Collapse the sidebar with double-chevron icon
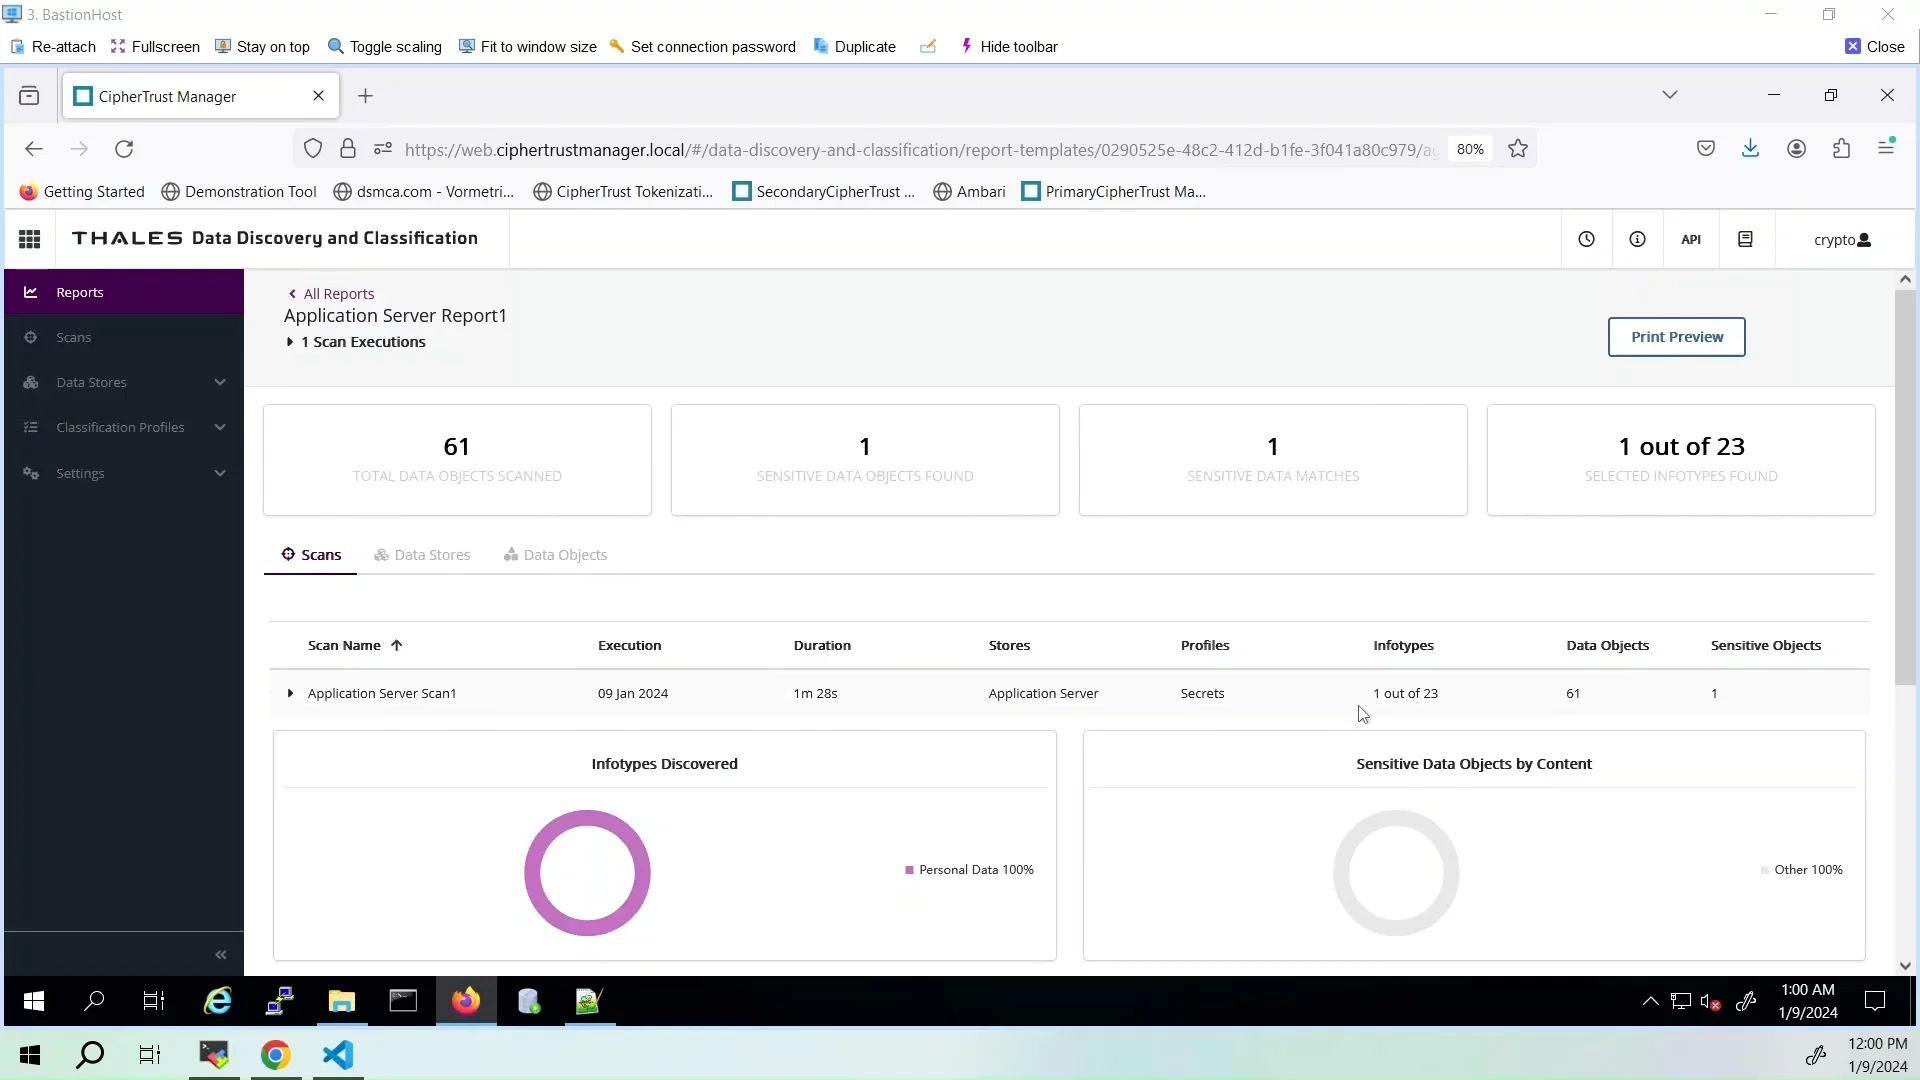 point(221,955)
